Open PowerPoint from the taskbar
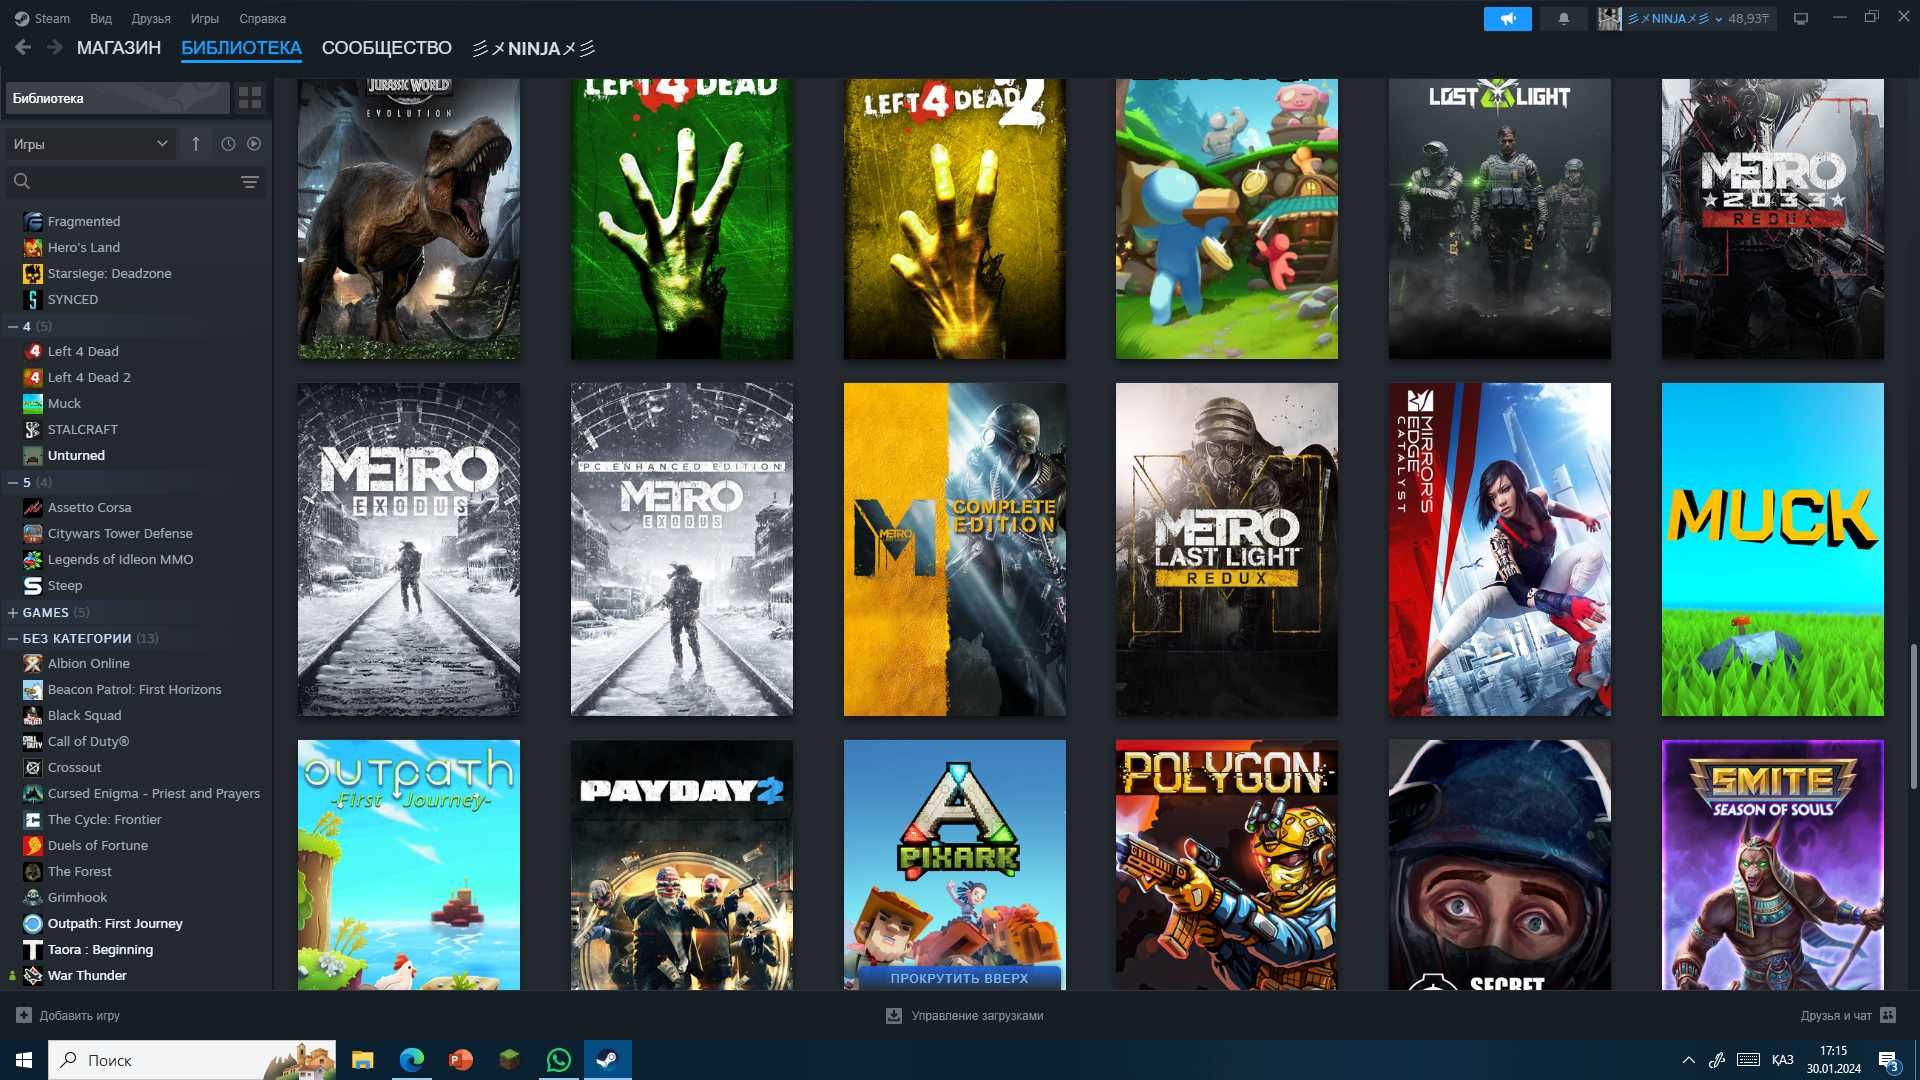This screenshot has width=1920, height=1080. (x=460, y=1060)
